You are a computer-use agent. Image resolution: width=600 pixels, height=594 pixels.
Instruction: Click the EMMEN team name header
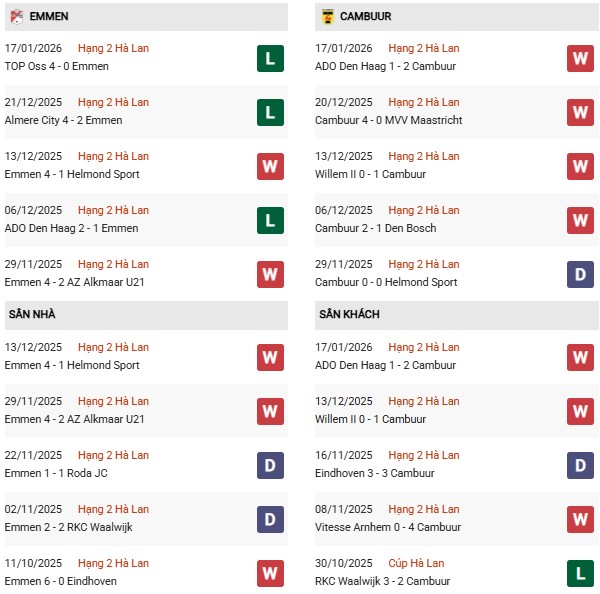(49, 16)
